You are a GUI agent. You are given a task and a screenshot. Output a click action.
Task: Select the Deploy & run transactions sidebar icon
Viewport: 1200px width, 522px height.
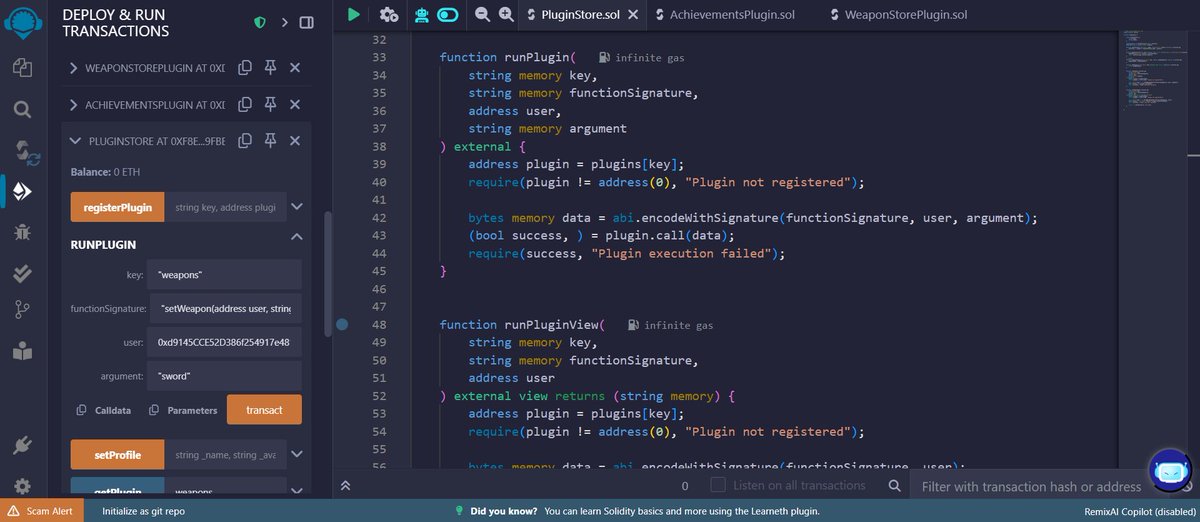(21, 191)
